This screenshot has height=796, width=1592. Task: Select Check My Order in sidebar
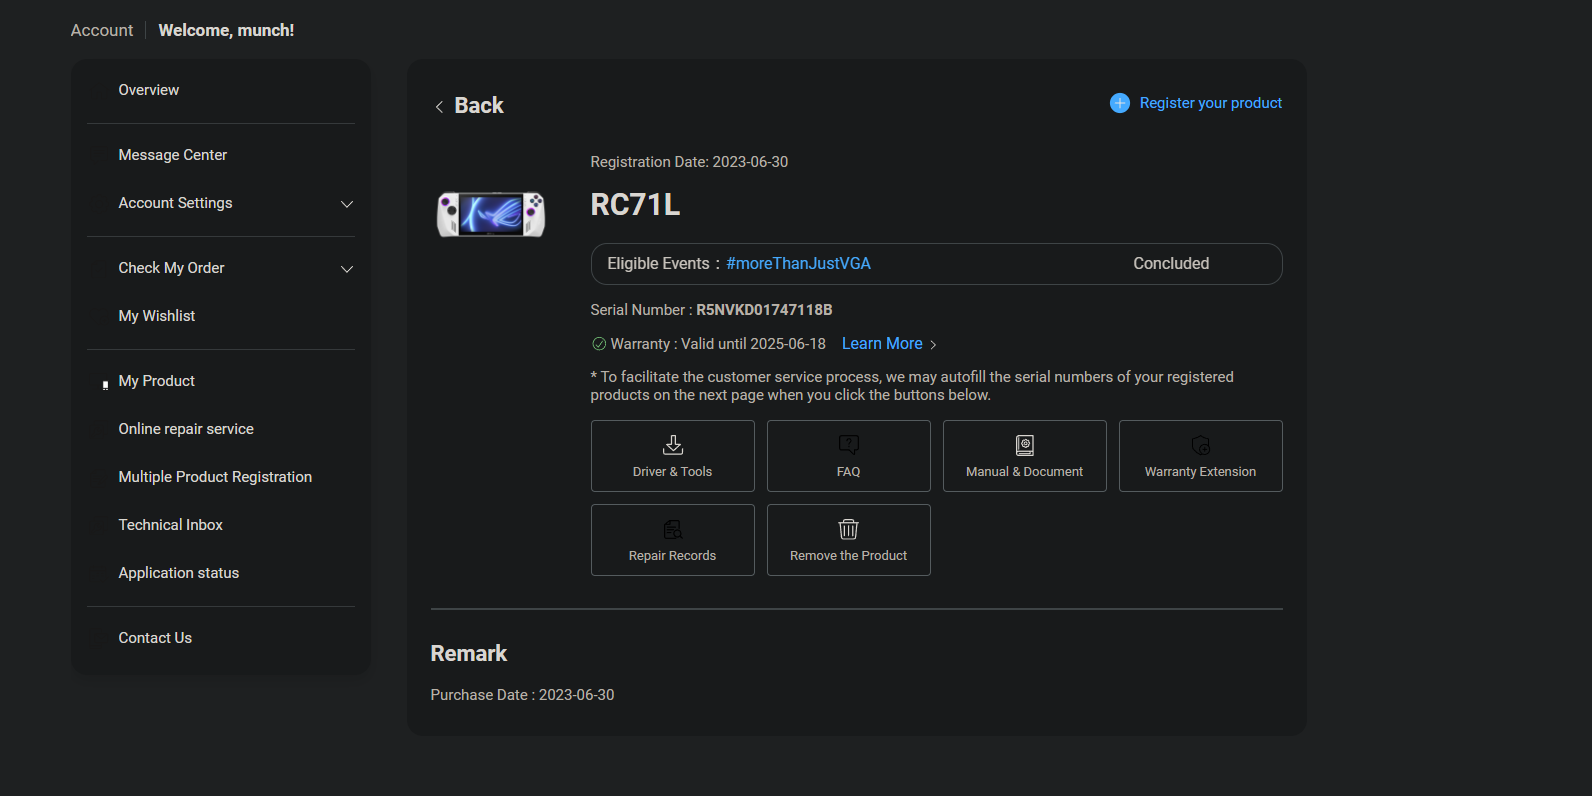[x=172, y=268]
